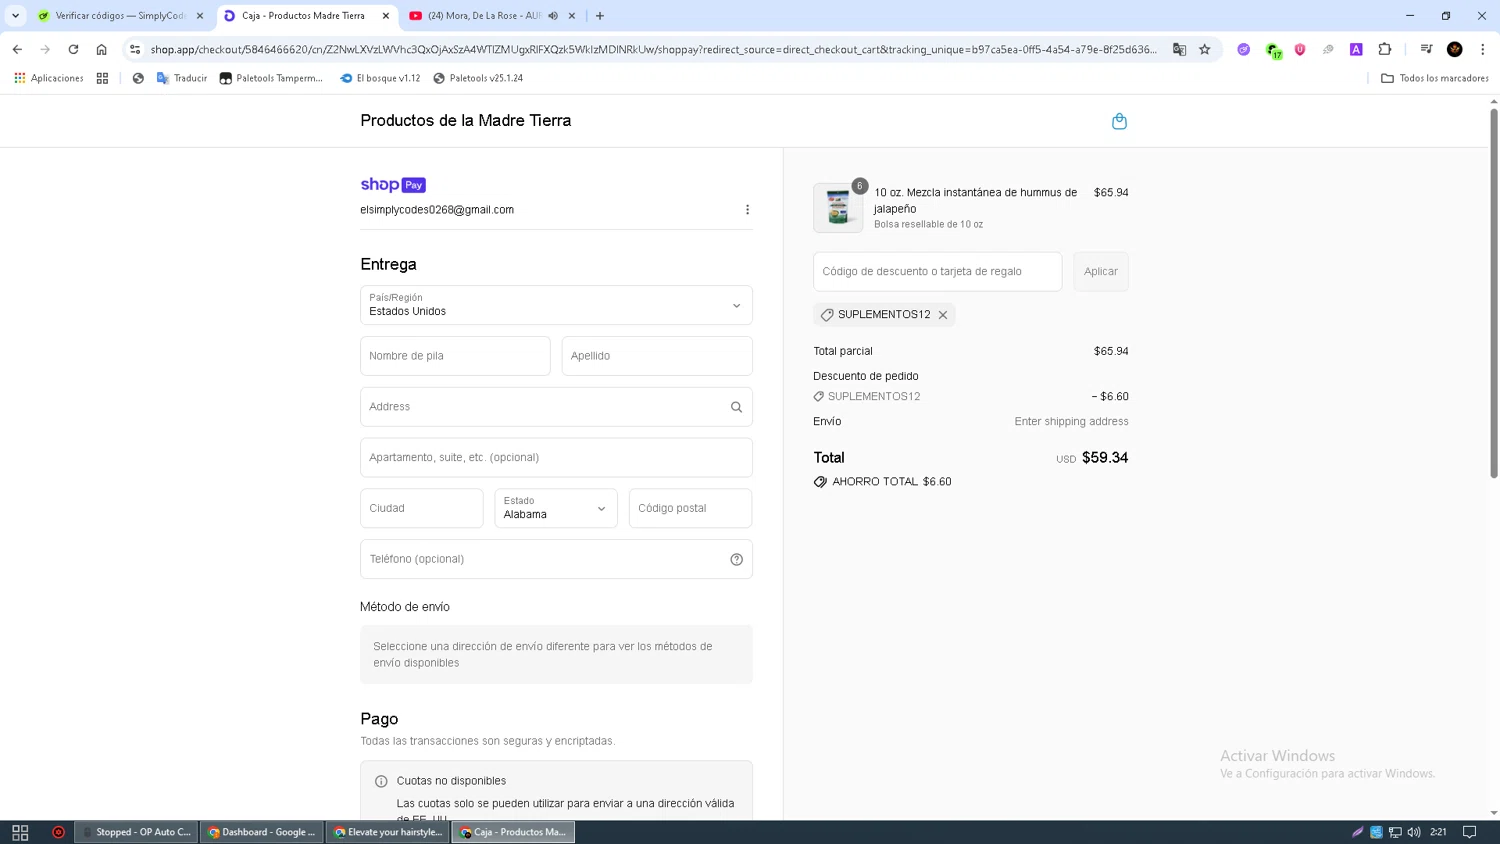Viewport: 1500px width, 844px height.
Task: Switch to the YouTube Mora, De La Rose tab
Action: (483, 16)
